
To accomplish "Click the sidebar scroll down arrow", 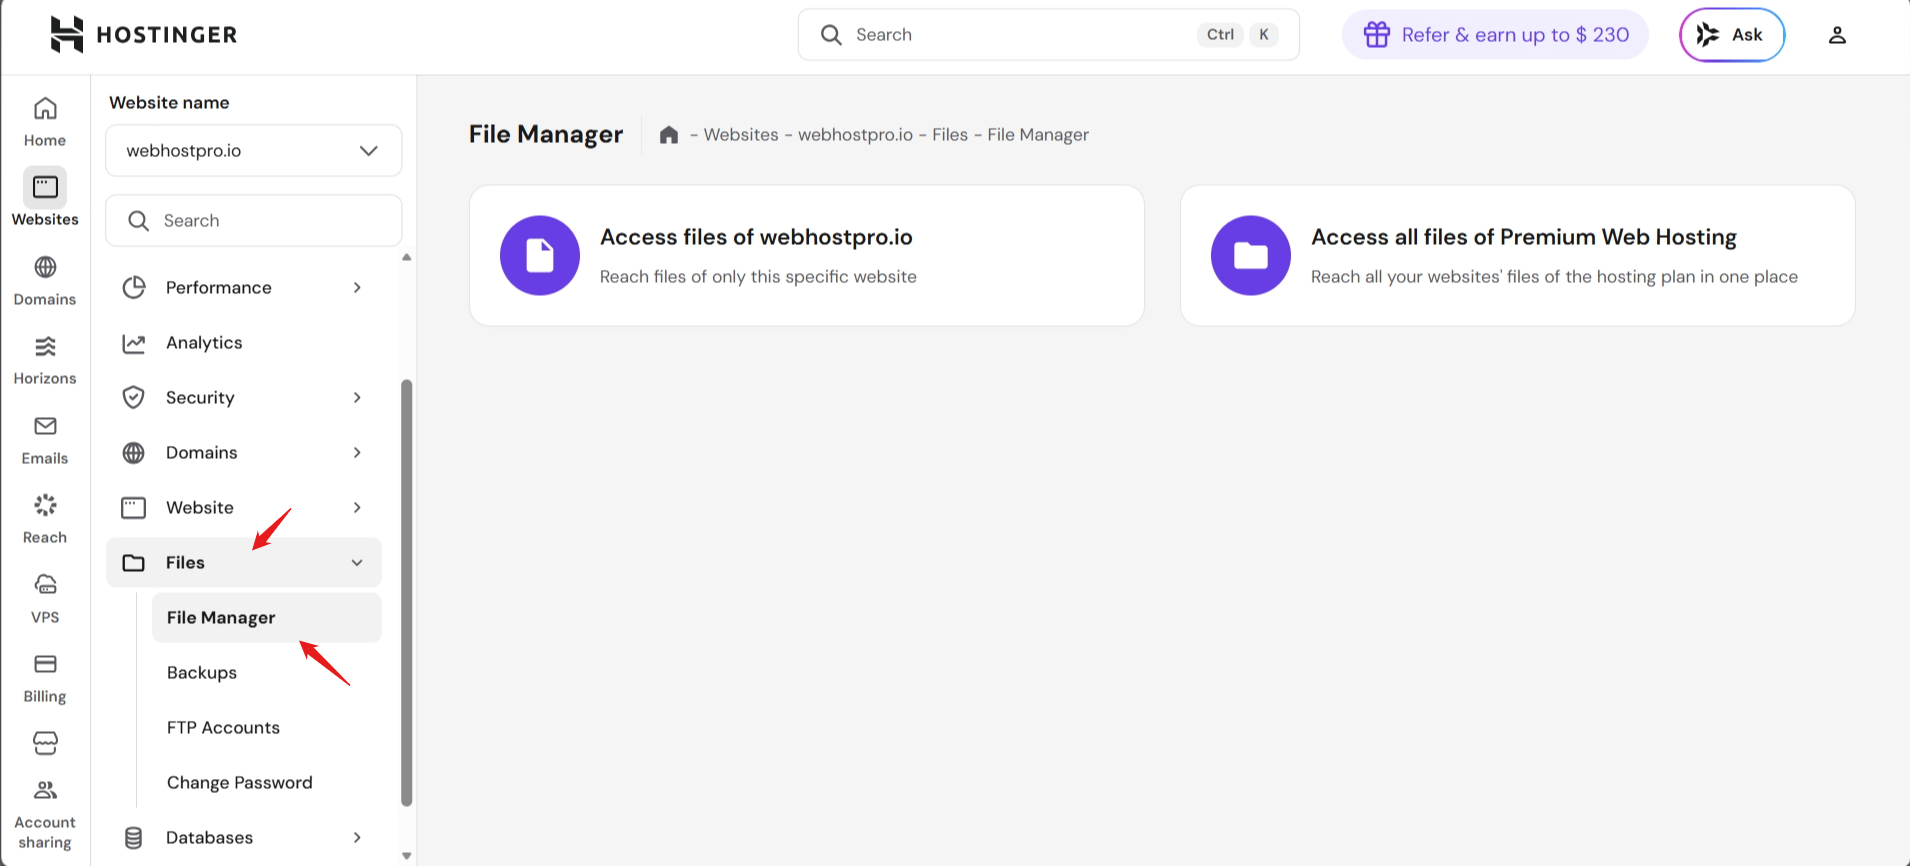I will click(406, 856).
